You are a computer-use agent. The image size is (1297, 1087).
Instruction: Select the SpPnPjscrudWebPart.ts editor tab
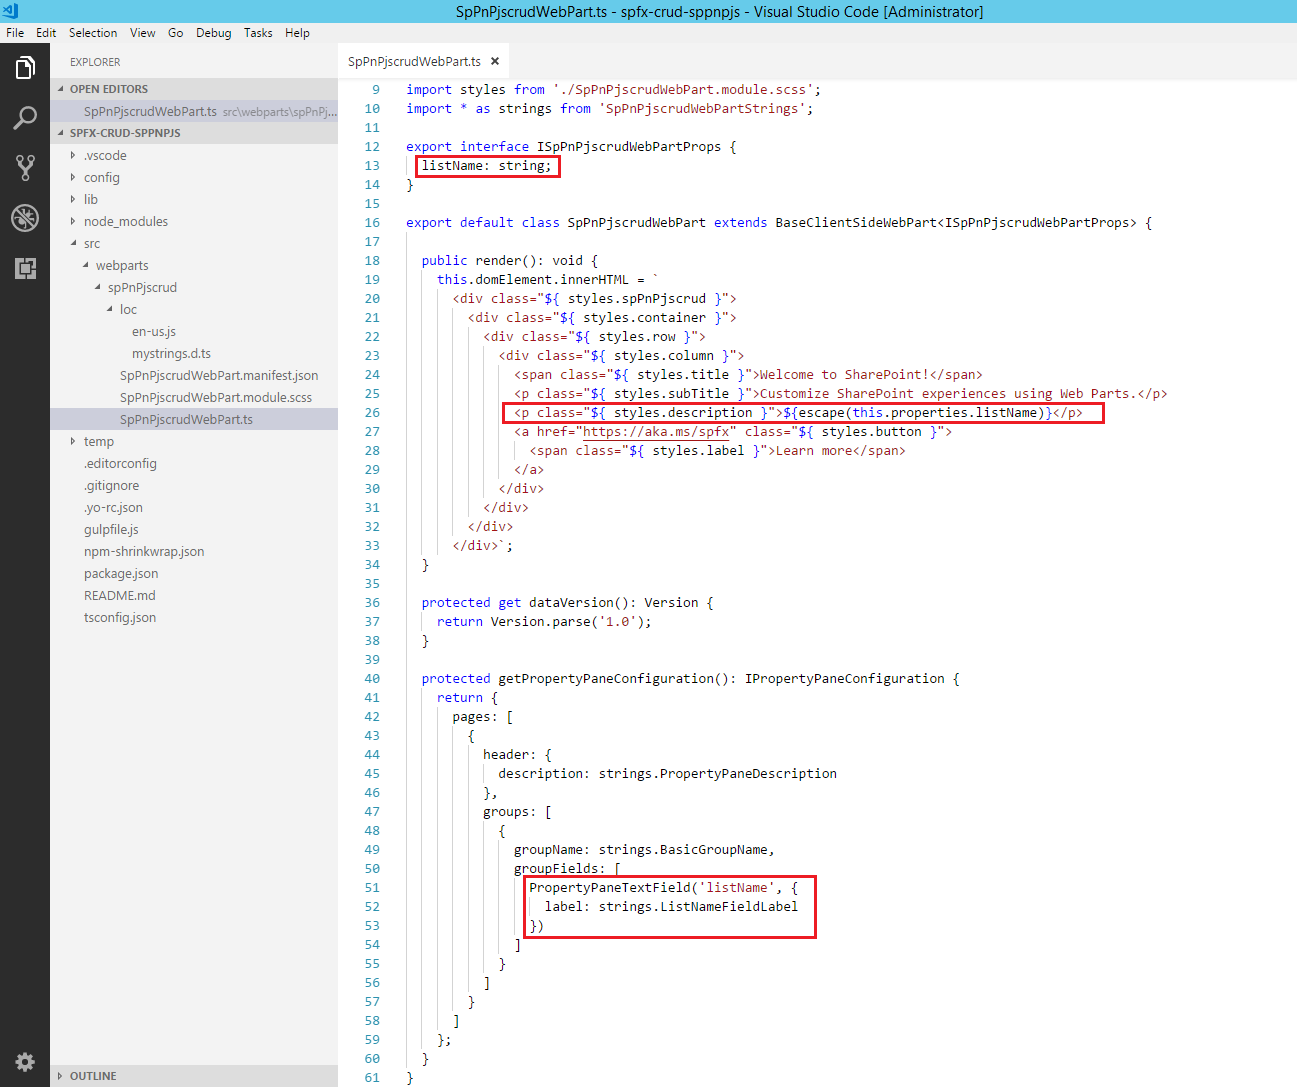tap(414, 62)
